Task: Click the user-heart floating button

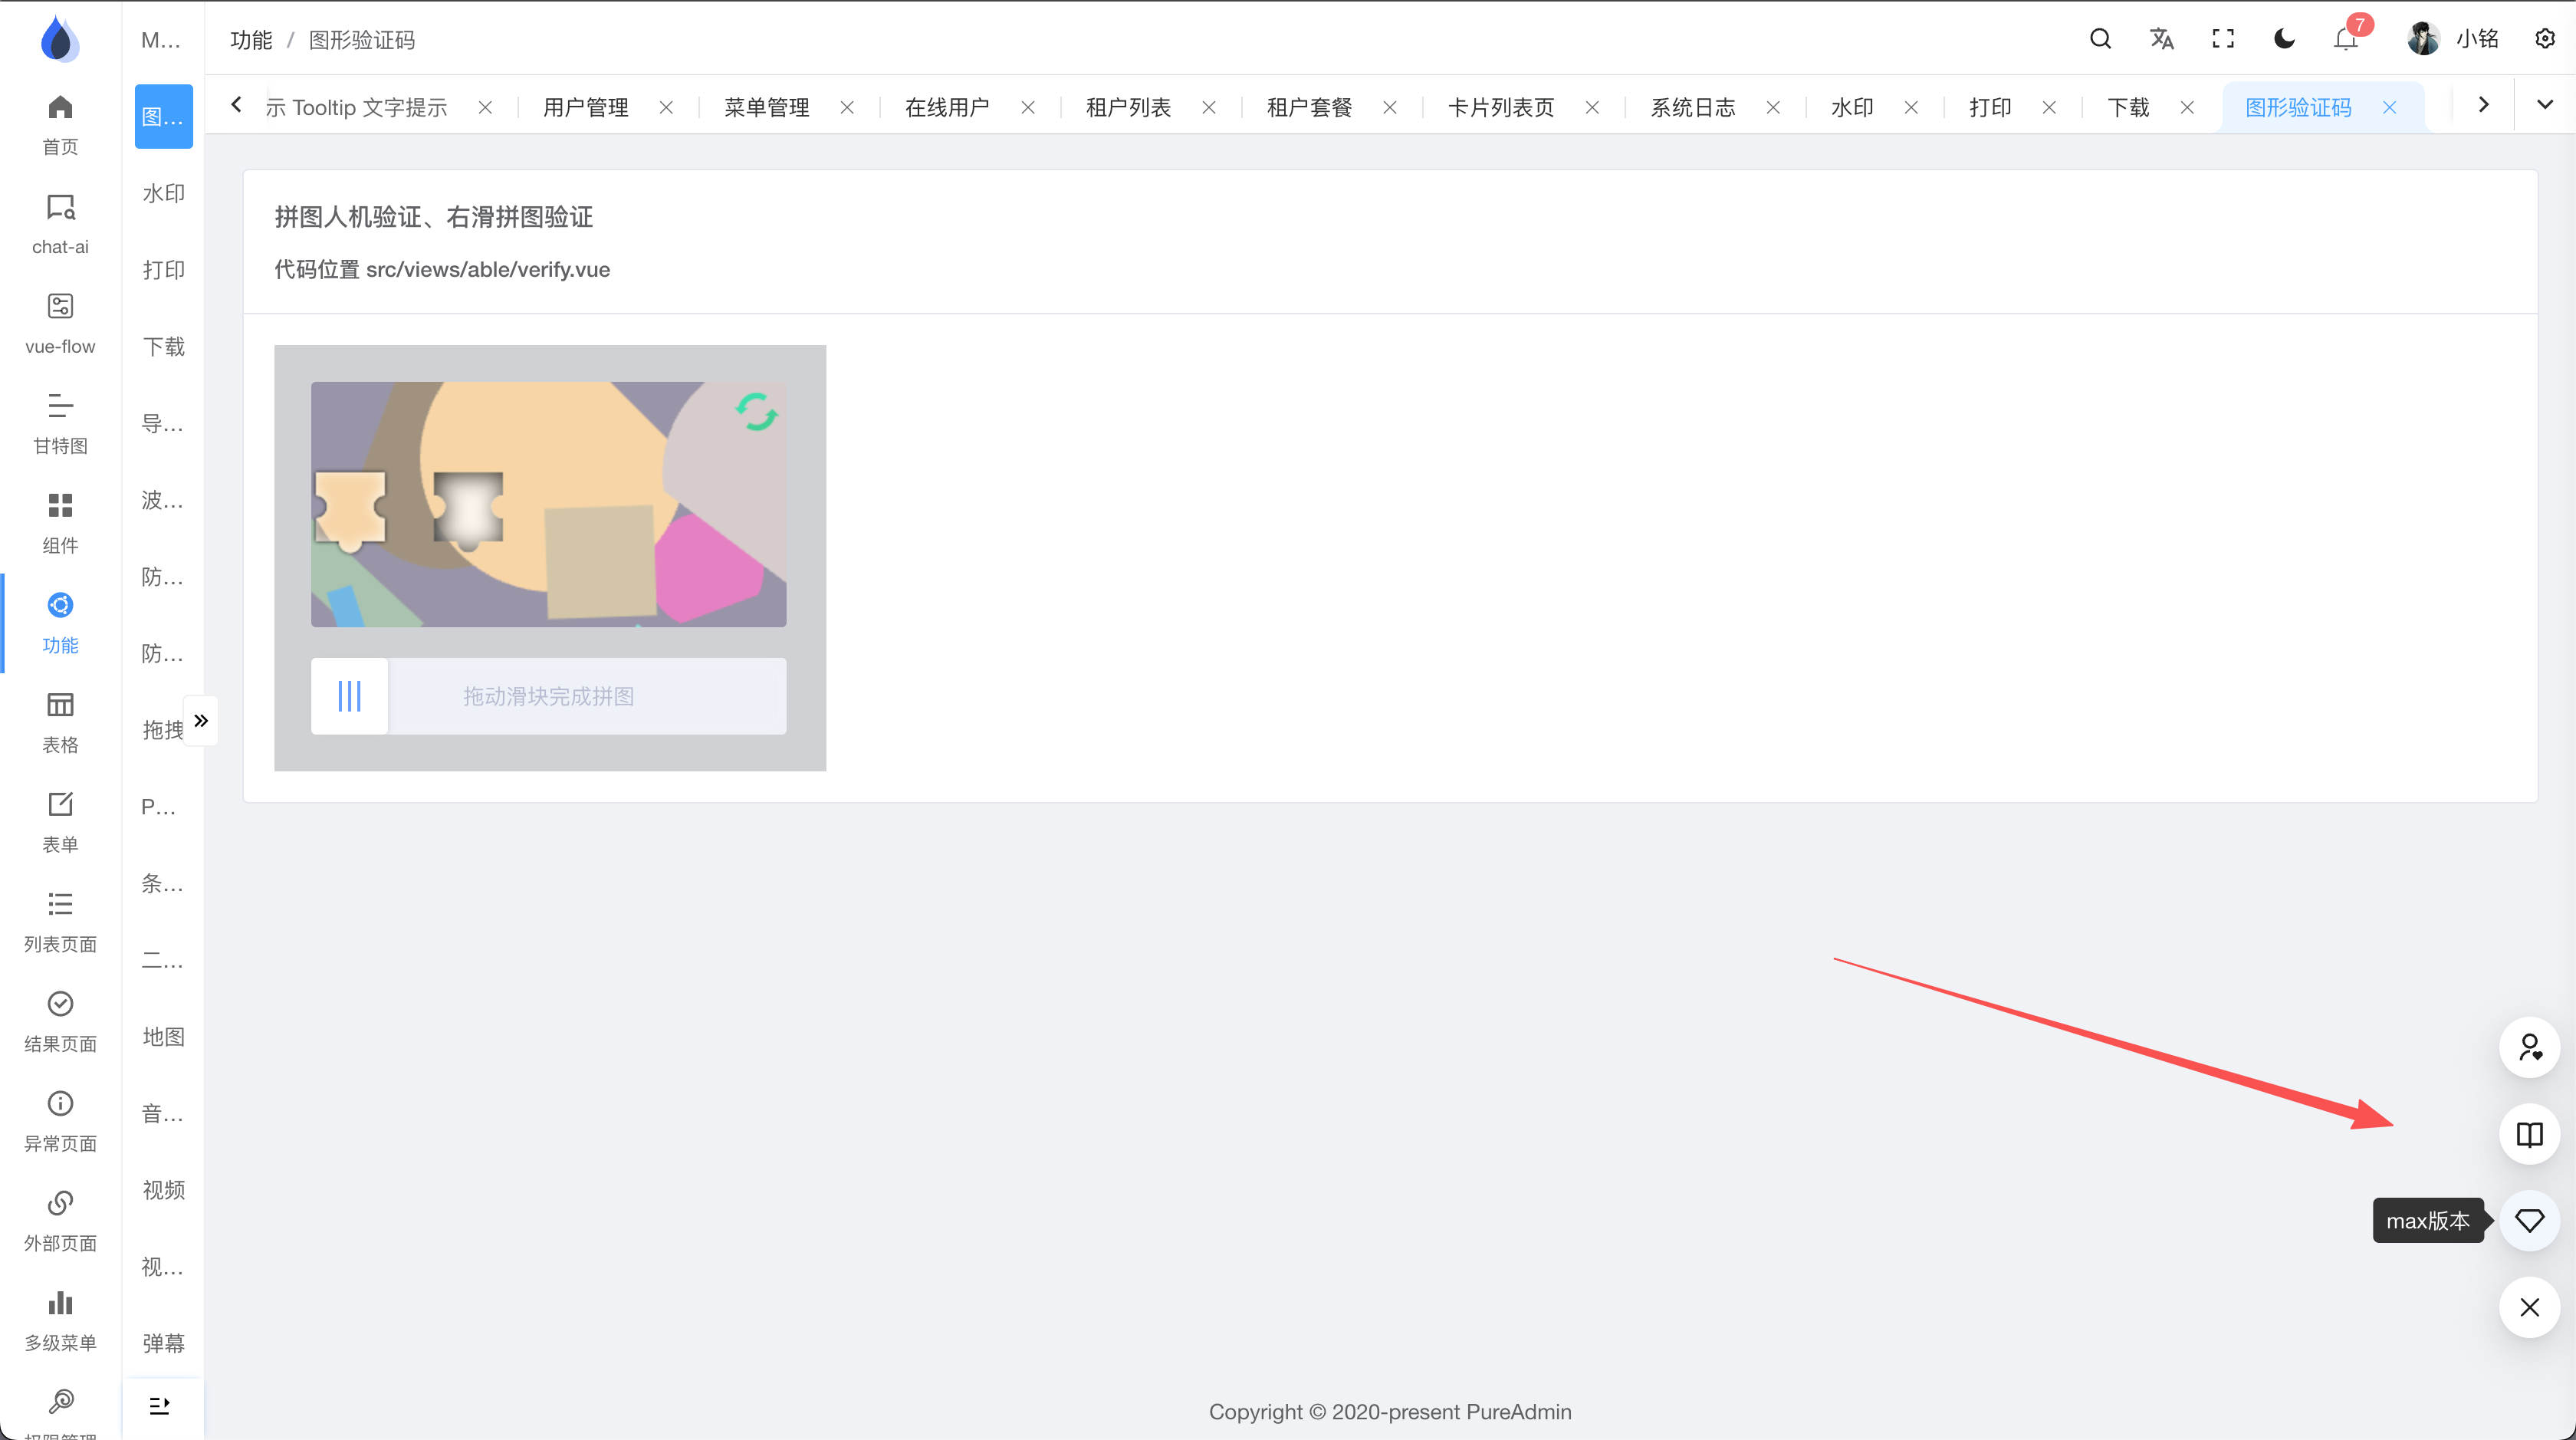Action: [x=2529, y=1047]
